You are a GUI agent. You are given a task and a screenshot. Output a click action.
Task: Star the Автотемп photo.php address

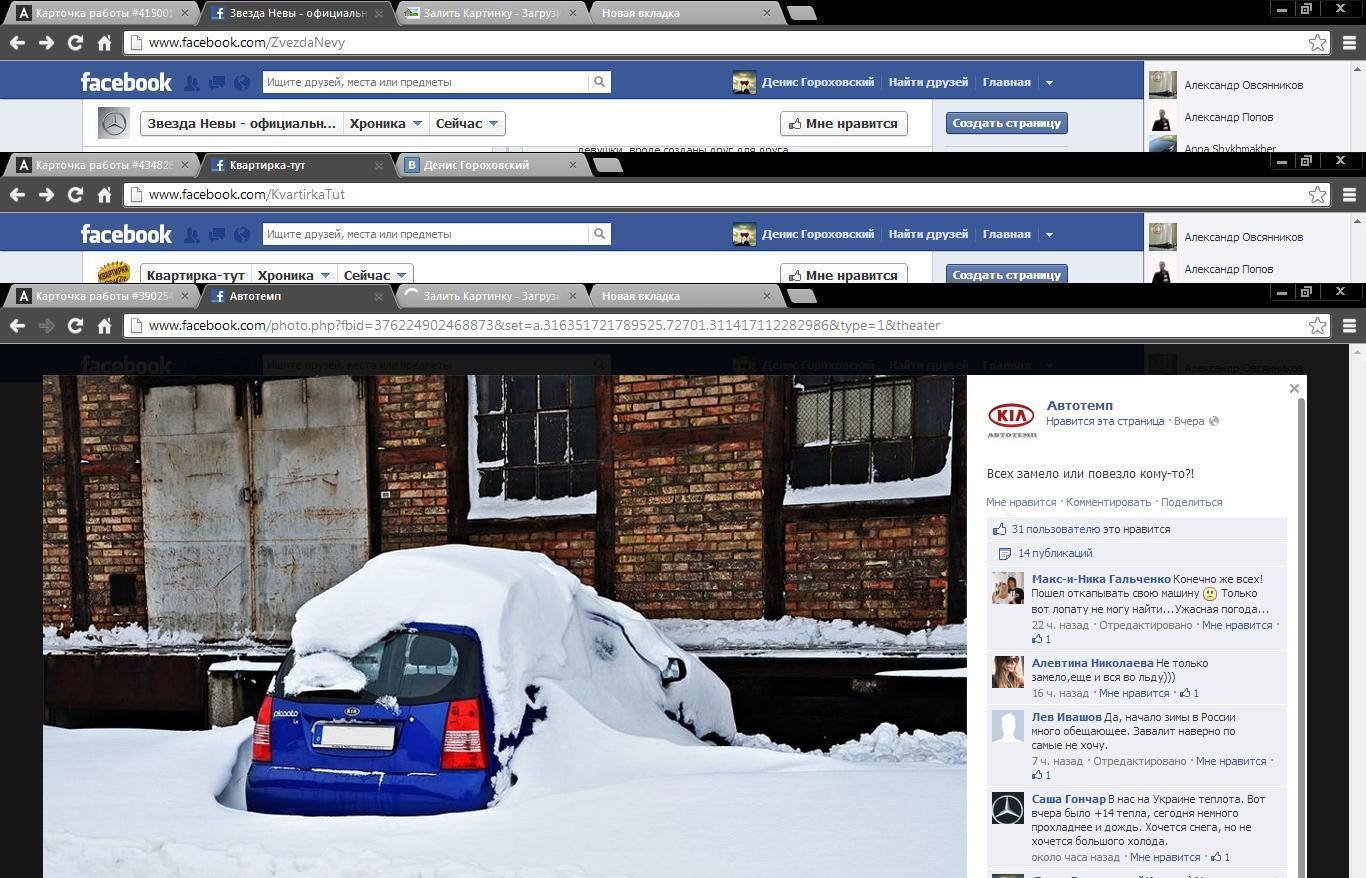point(1318,326)
